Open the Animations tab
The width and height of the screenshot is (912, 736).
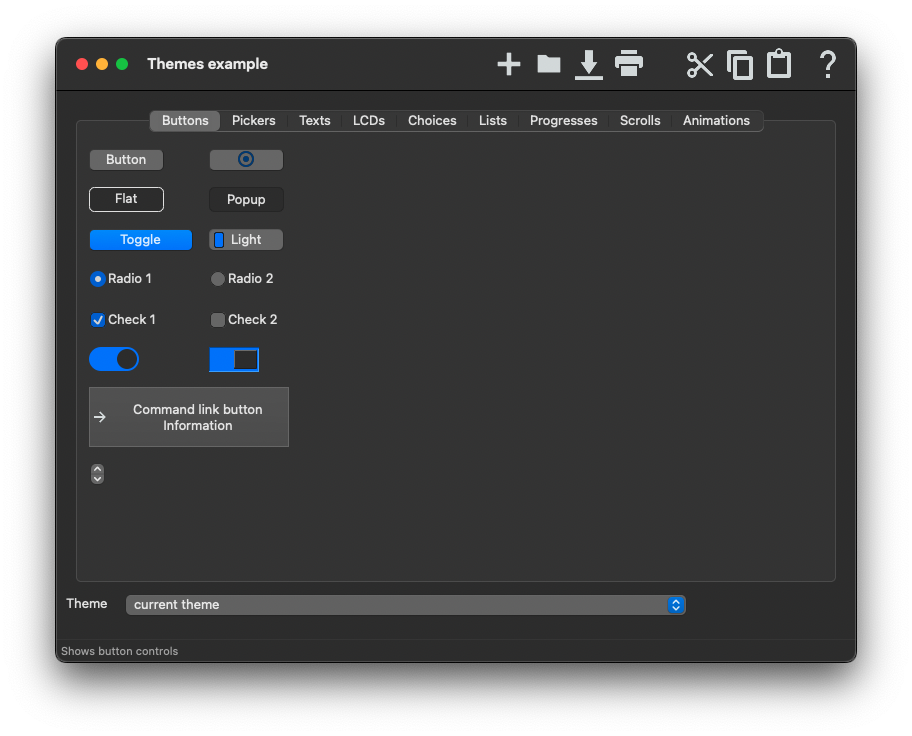(716, 121)
